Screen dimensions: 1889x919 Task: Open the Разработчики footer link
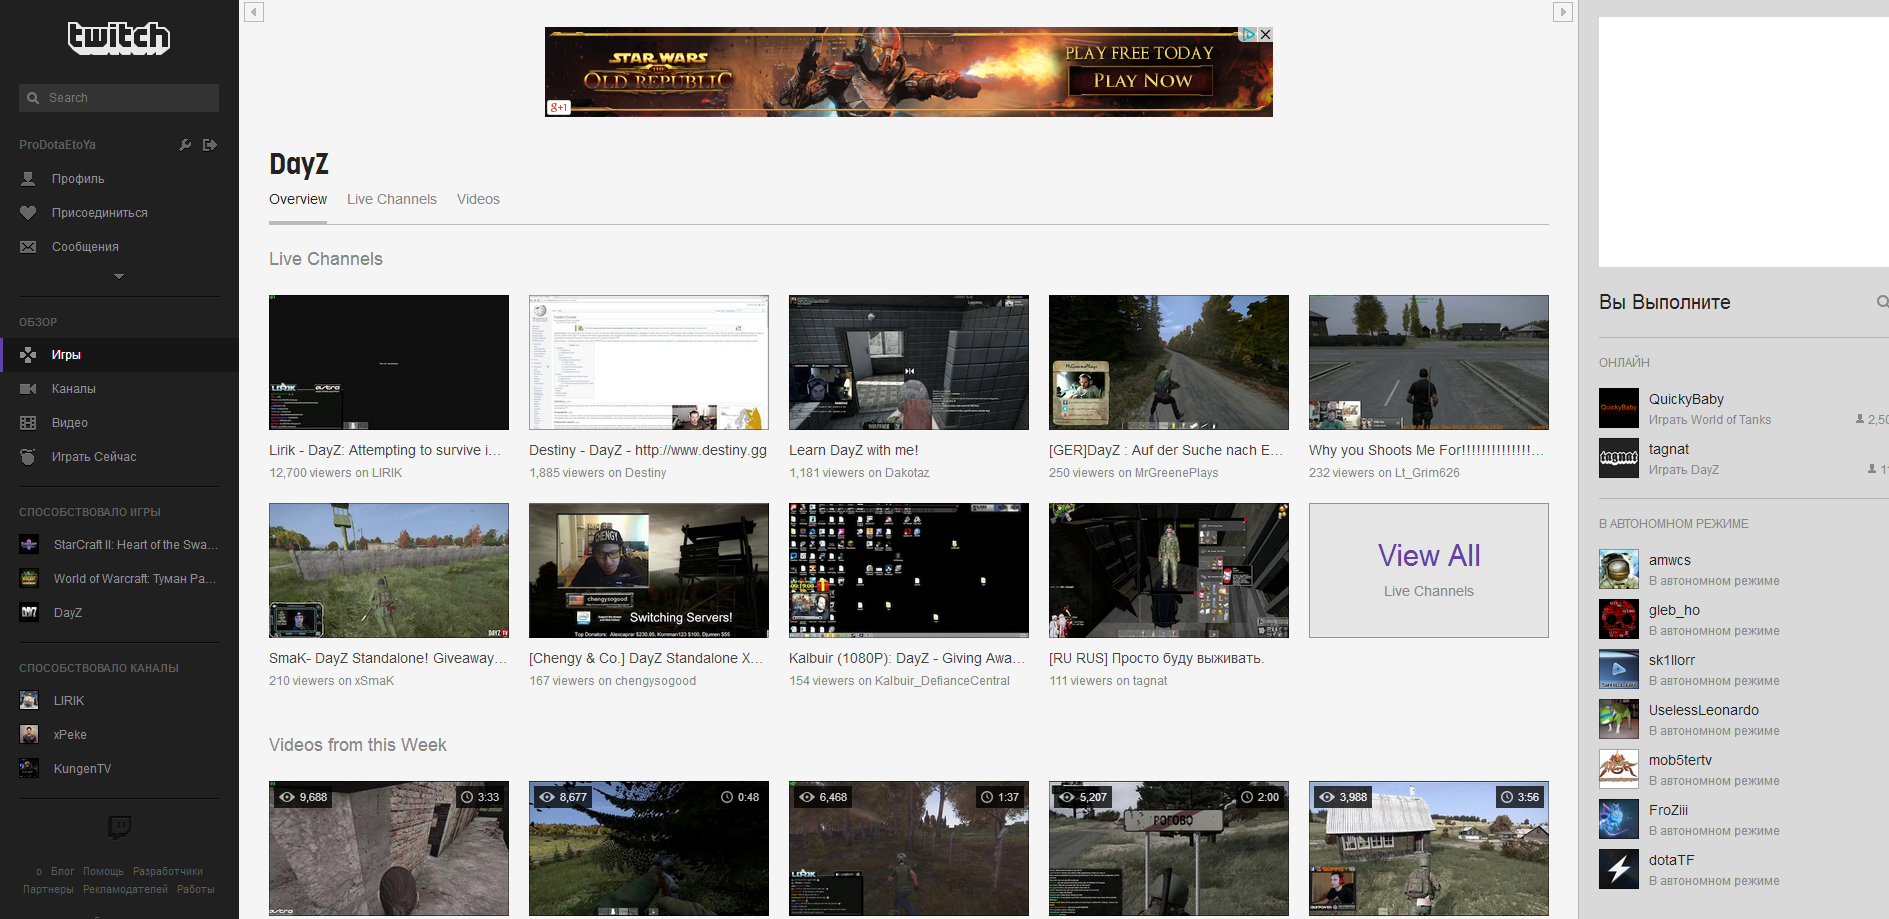[168, 872]
